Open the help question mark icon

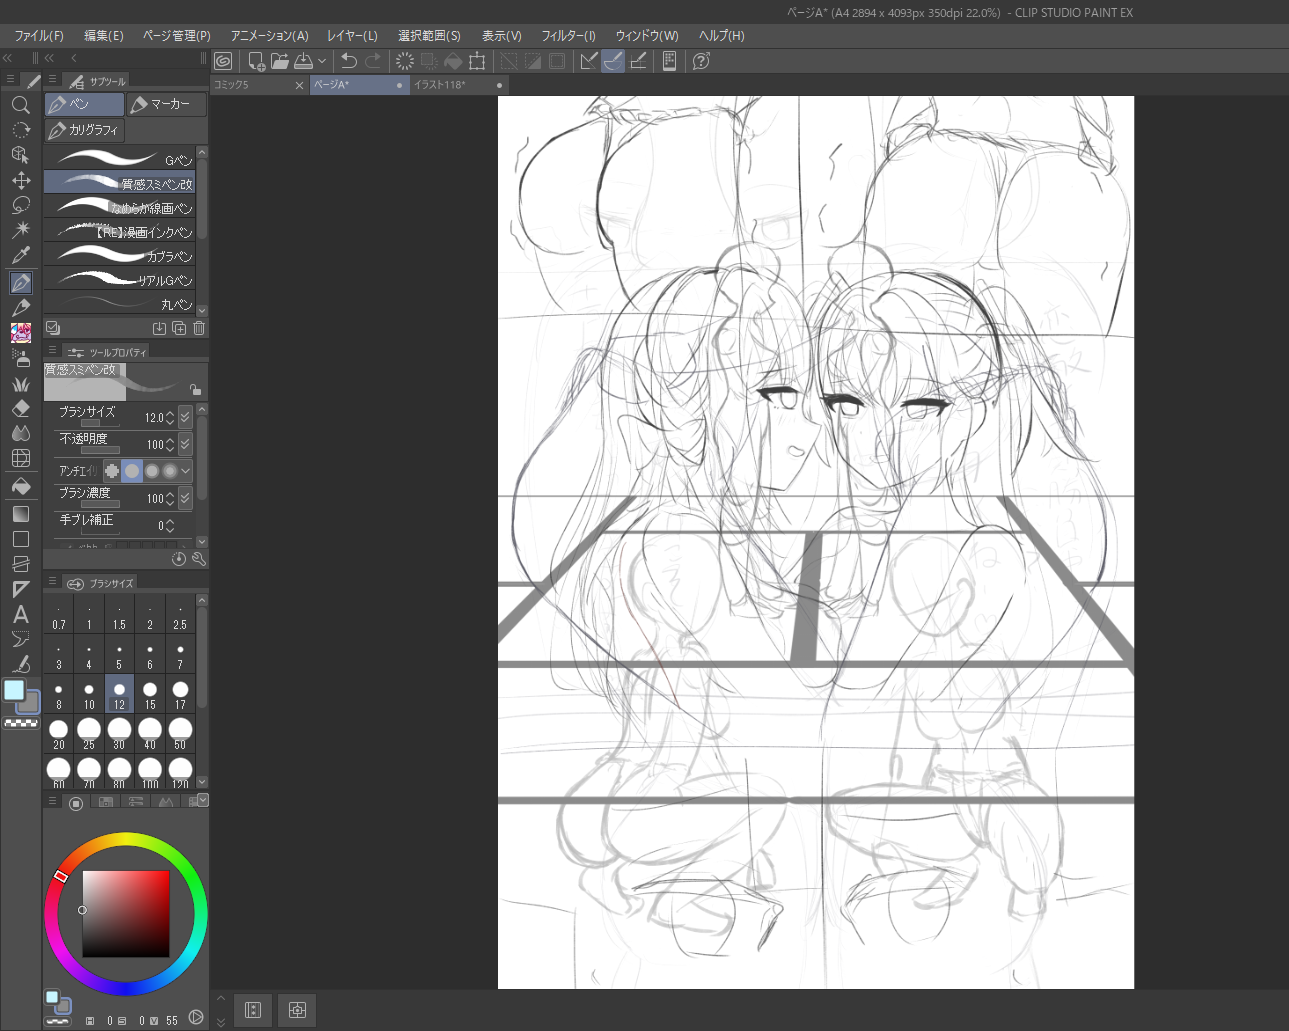tap(701, 61)
